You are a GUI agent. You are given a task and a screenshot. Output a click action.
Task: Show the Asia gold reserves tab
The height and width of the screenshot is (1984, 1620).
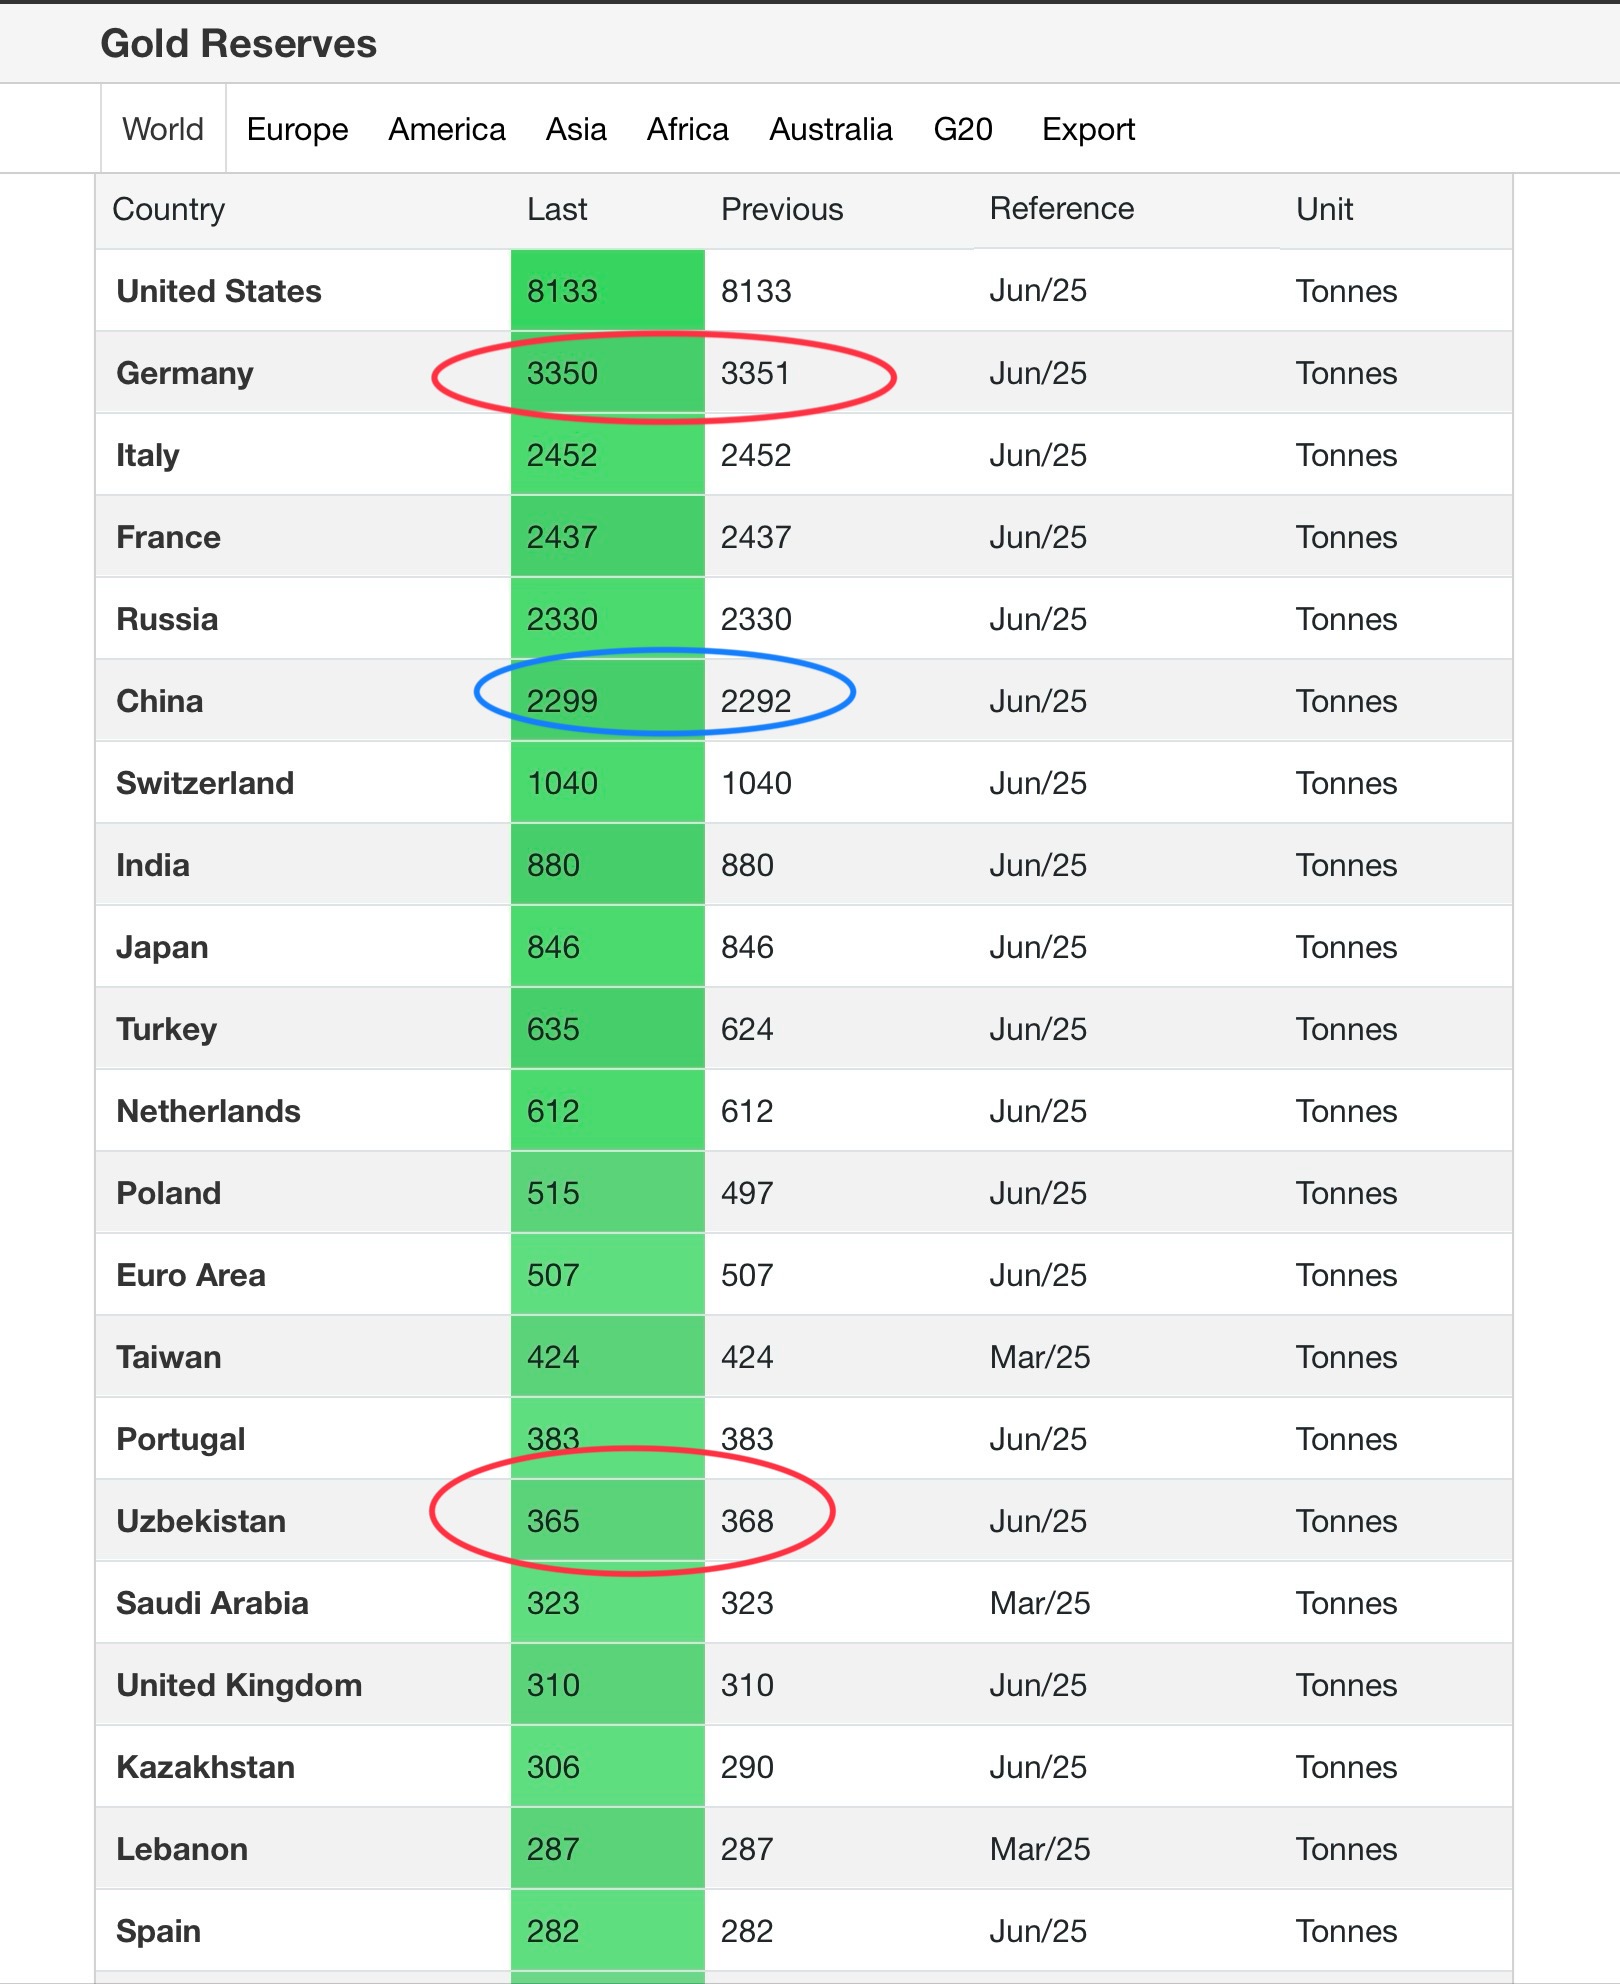[576, 129]
